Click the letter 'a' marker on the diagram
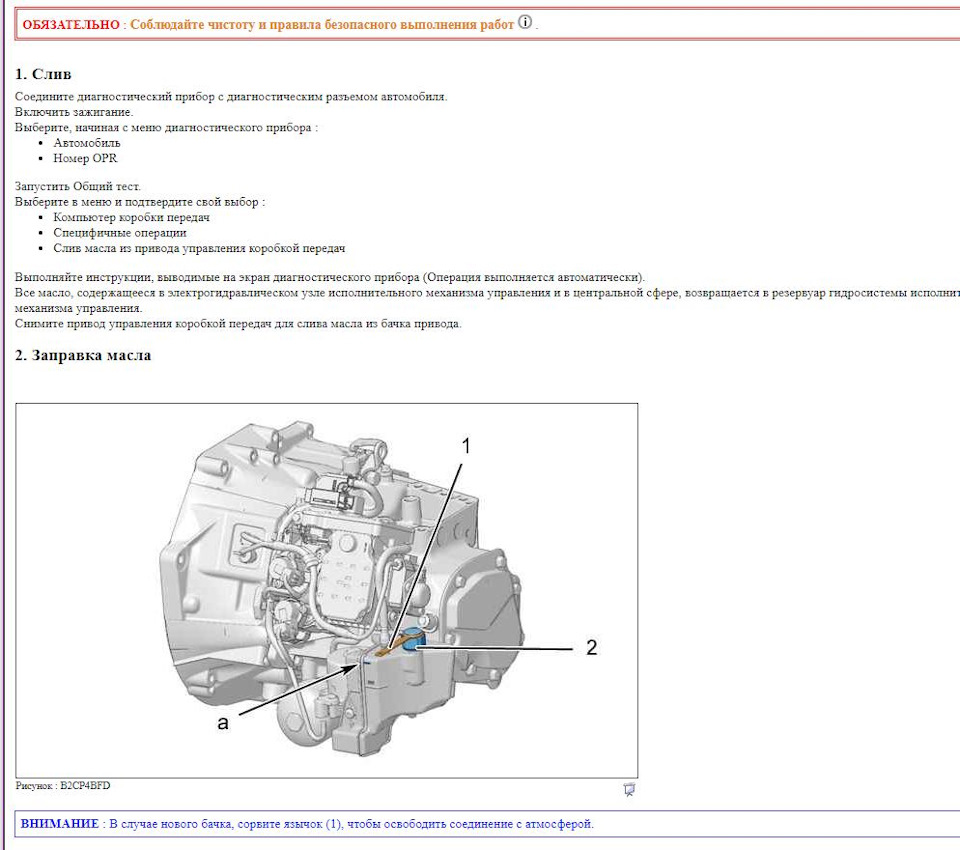Viewport: 960px width, 850px height. tap(221, 724)
